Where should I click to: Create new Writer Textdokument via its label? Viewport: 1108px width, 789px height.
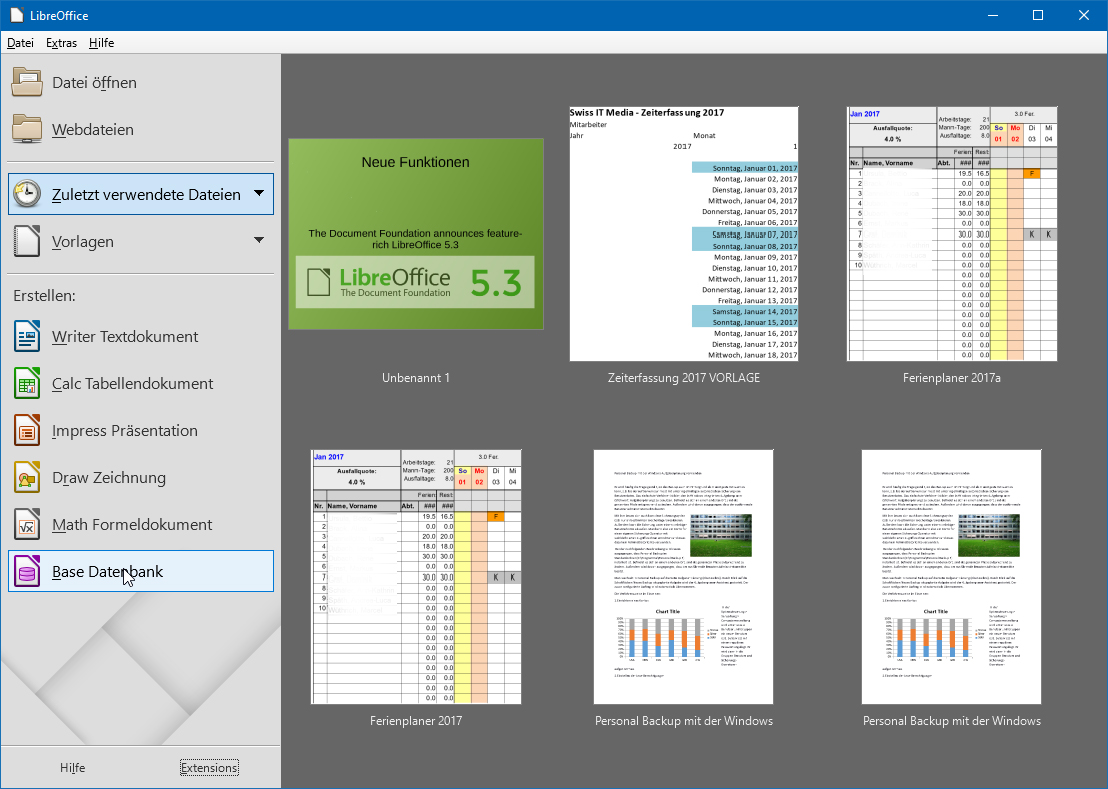pyautogui.click(x=125, y=337)
